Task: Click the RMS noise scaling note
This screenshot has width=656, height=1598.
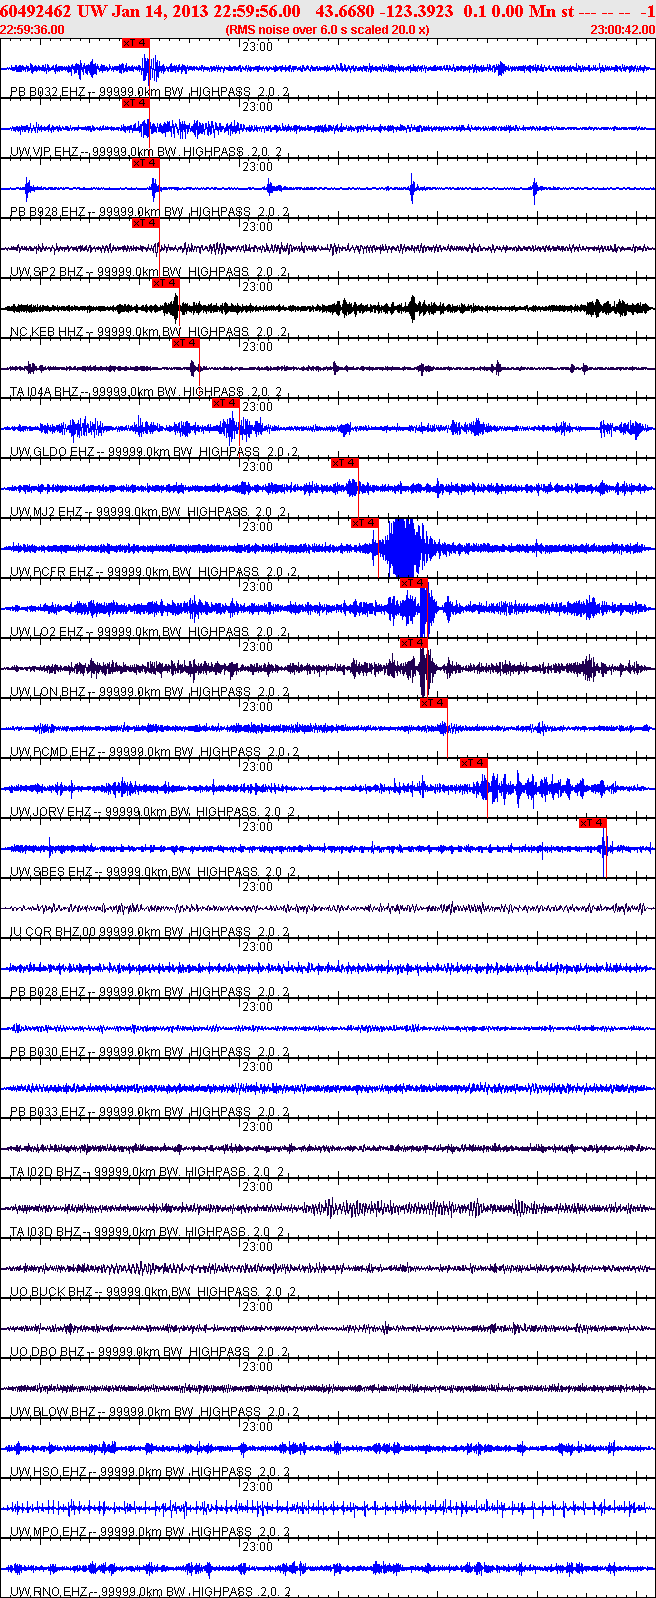Action: tap(328, 30)
